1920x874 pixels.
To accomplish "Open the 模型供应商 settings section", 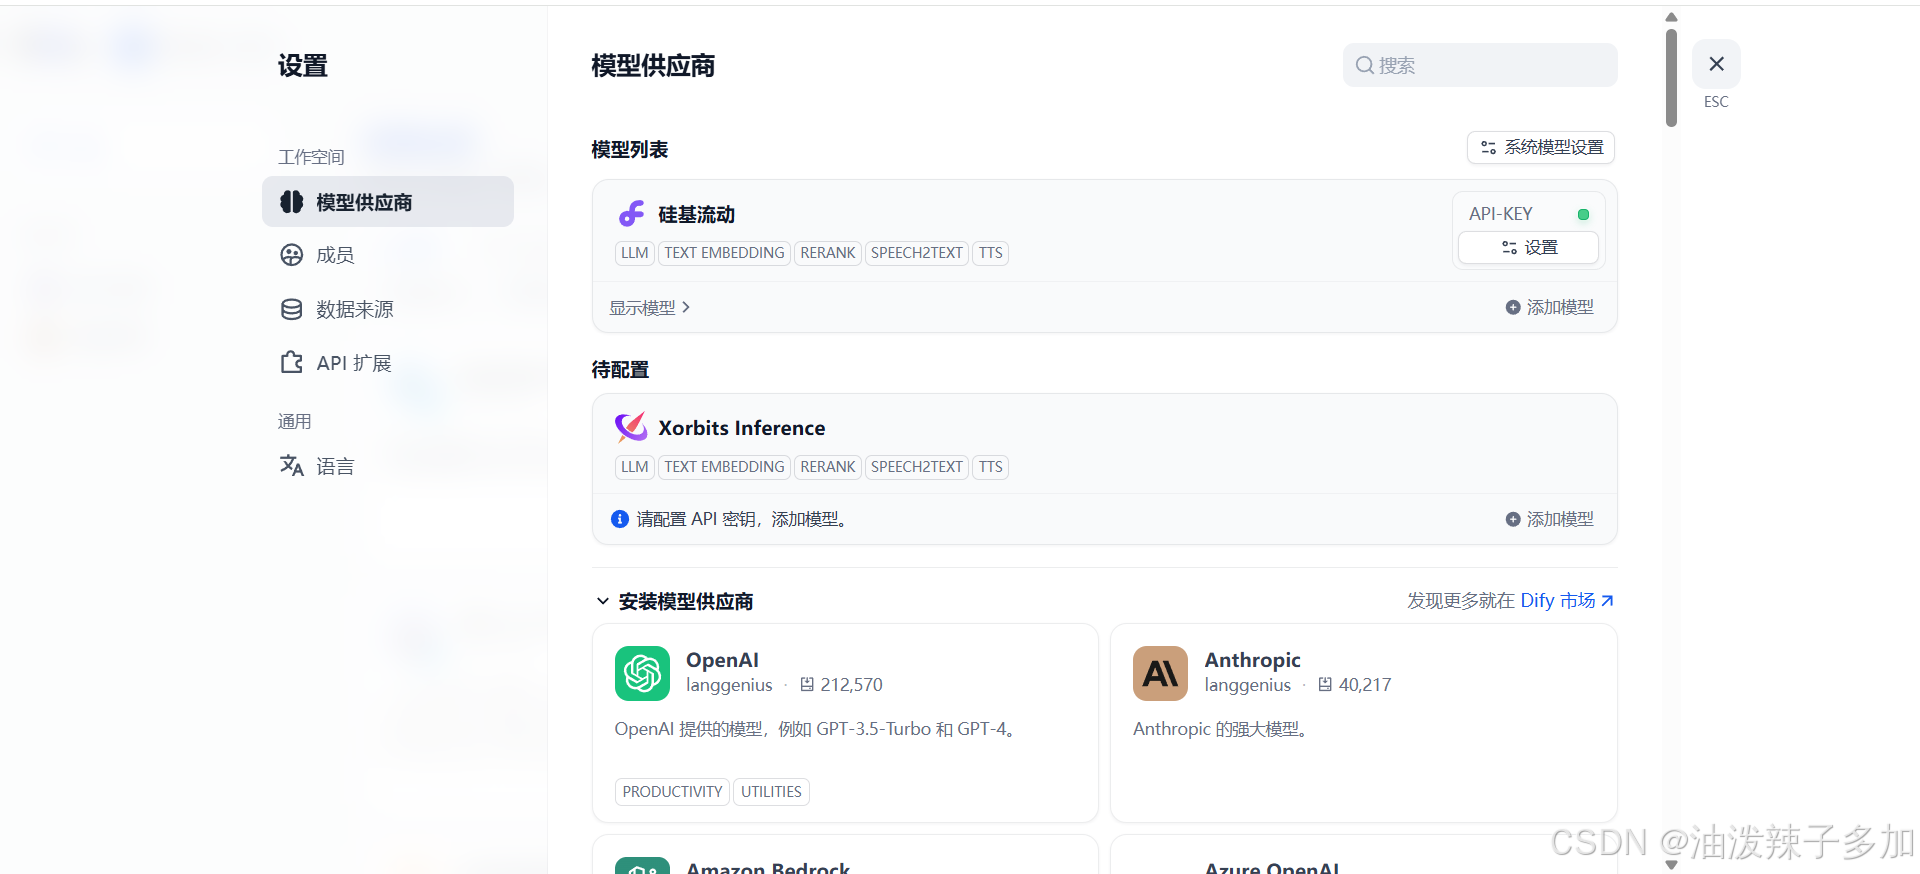I will (x=388, y=202).
